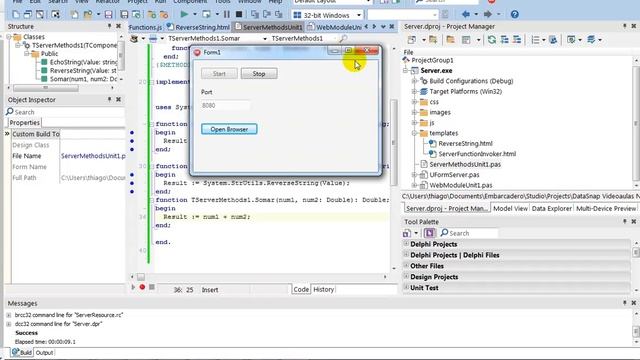Switch to ReverseString.html editor tab

point(198,27)
